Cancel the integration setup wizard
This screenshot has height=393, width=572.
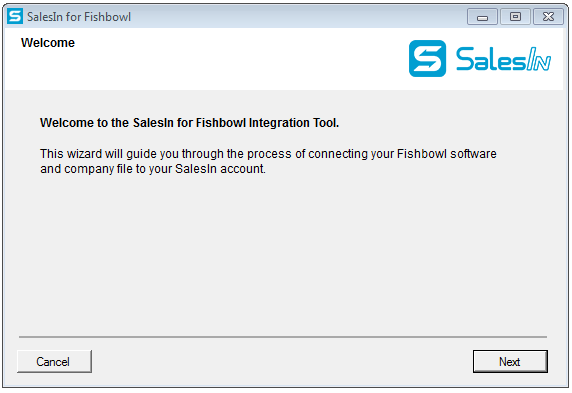click(54, 361)
